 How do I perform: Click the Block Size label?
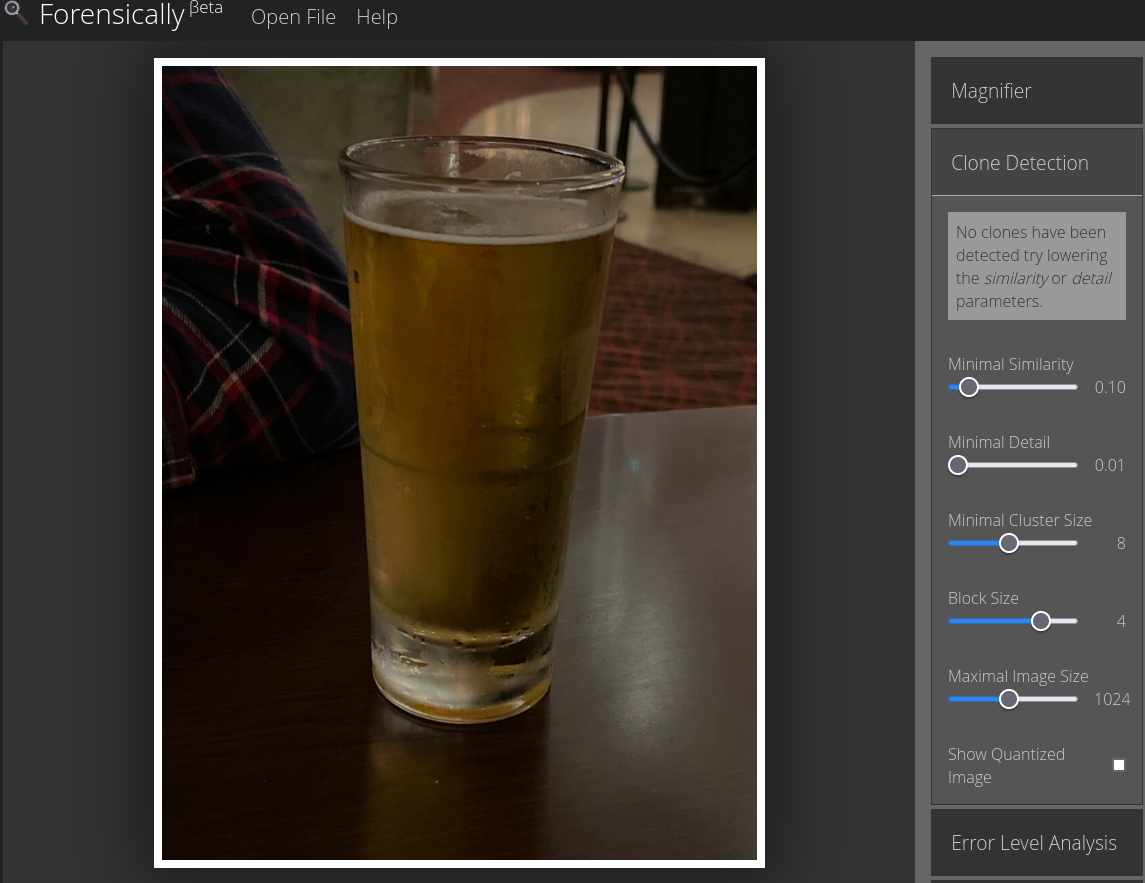(x=983, y=598)
